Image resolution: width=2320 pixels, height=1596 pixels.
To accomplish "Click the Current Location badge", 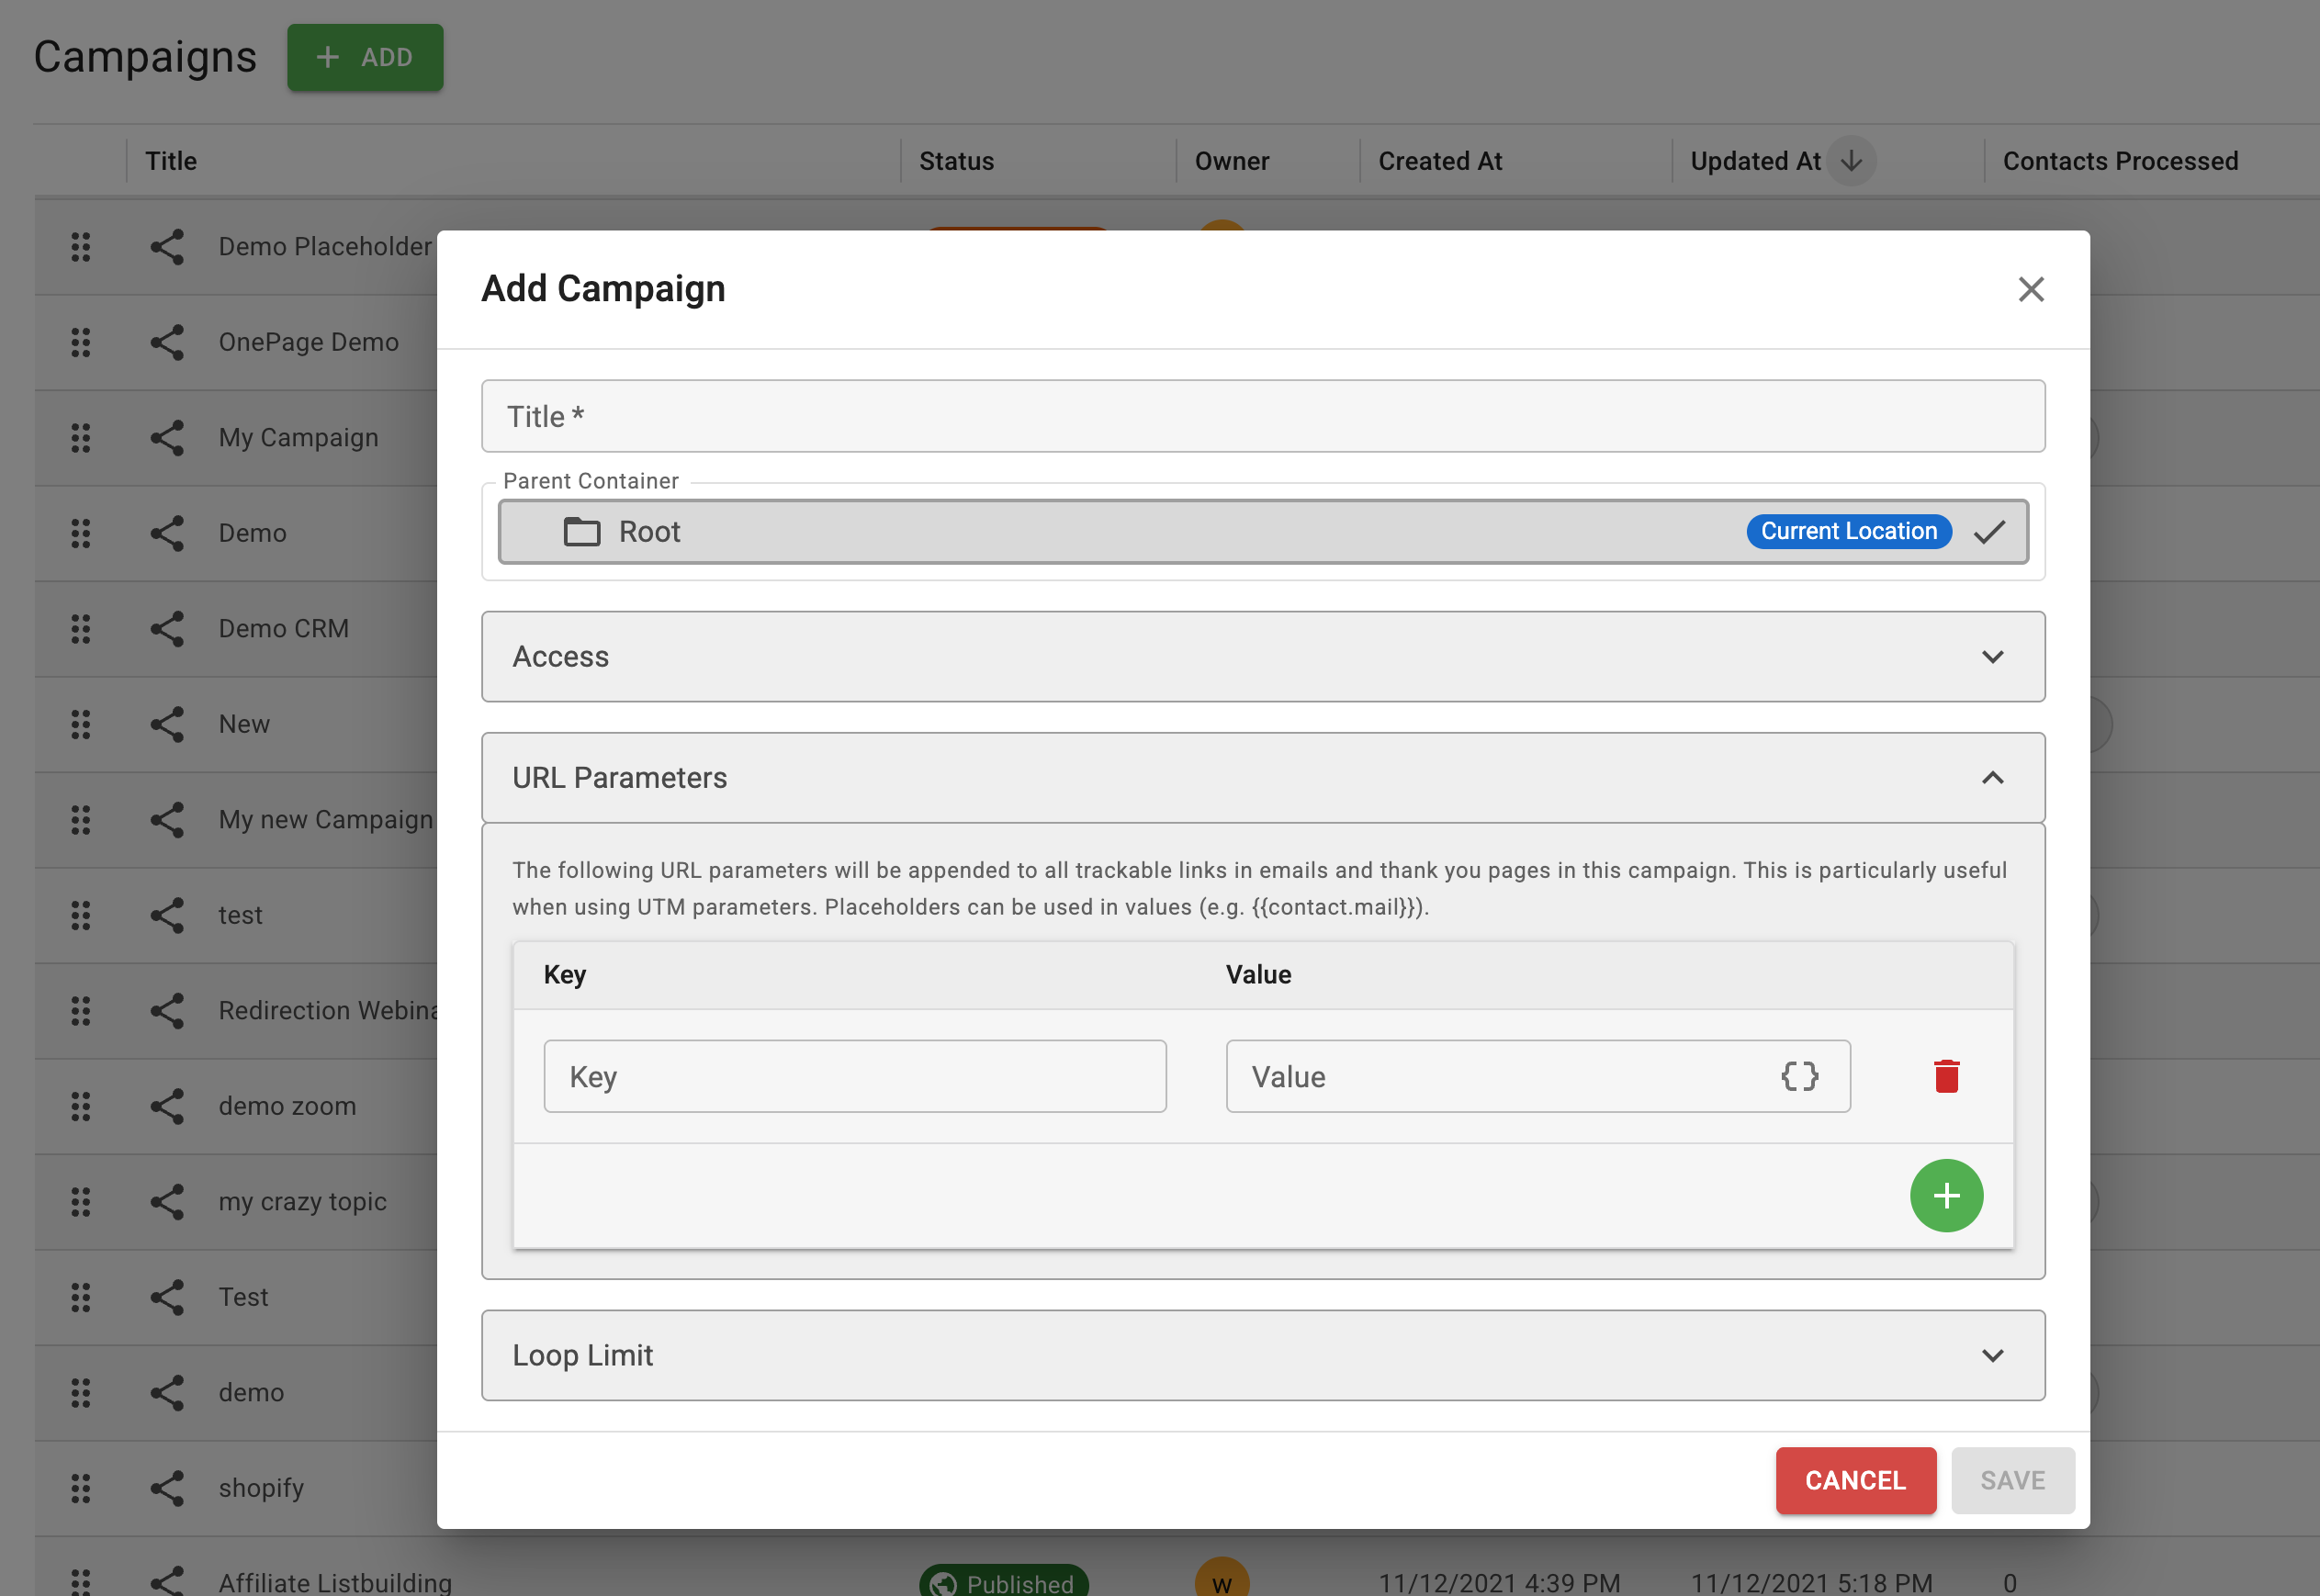I will click(x=1848, y=531).
